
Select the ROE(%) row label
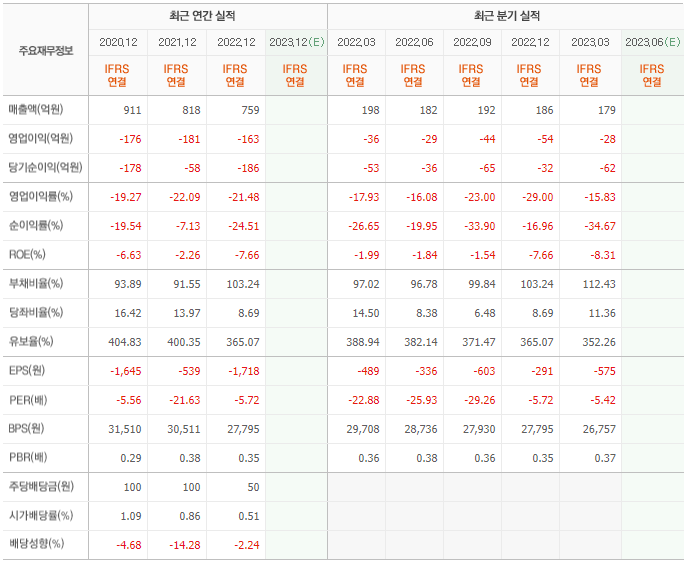[27, 255]
